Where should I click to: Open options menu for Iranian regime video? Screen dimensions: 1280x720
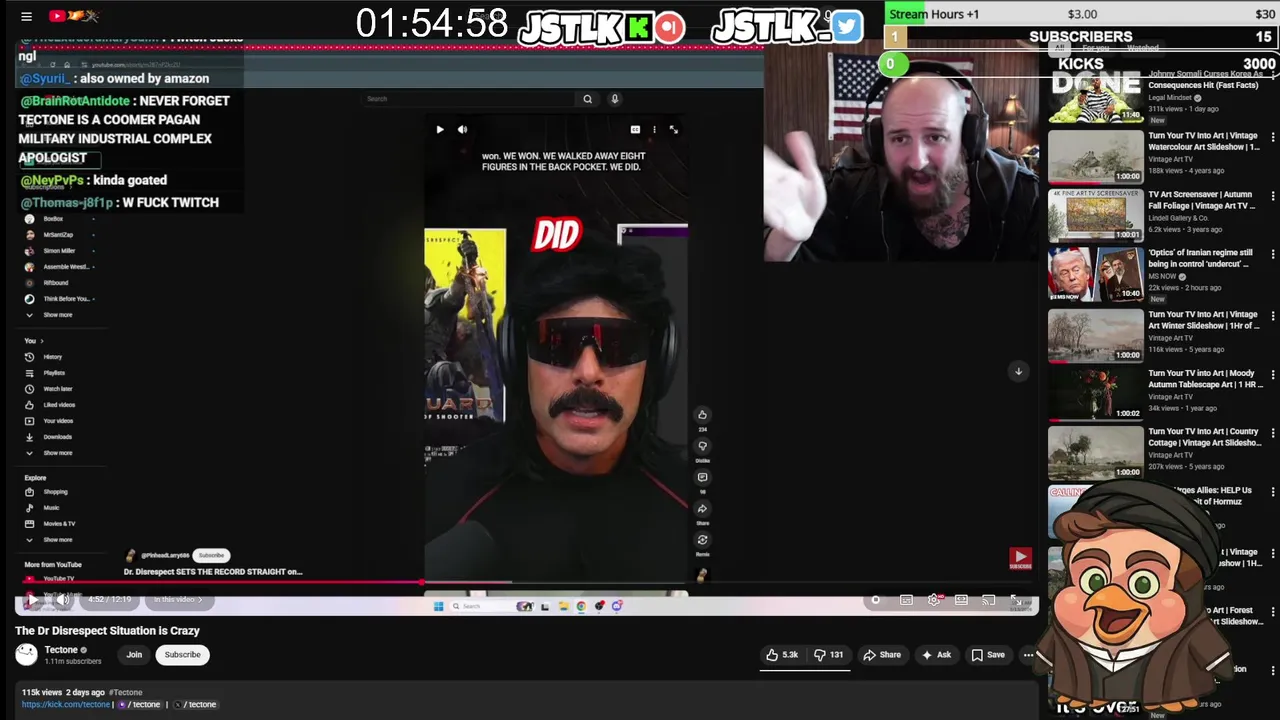(x=1272, y=256)
